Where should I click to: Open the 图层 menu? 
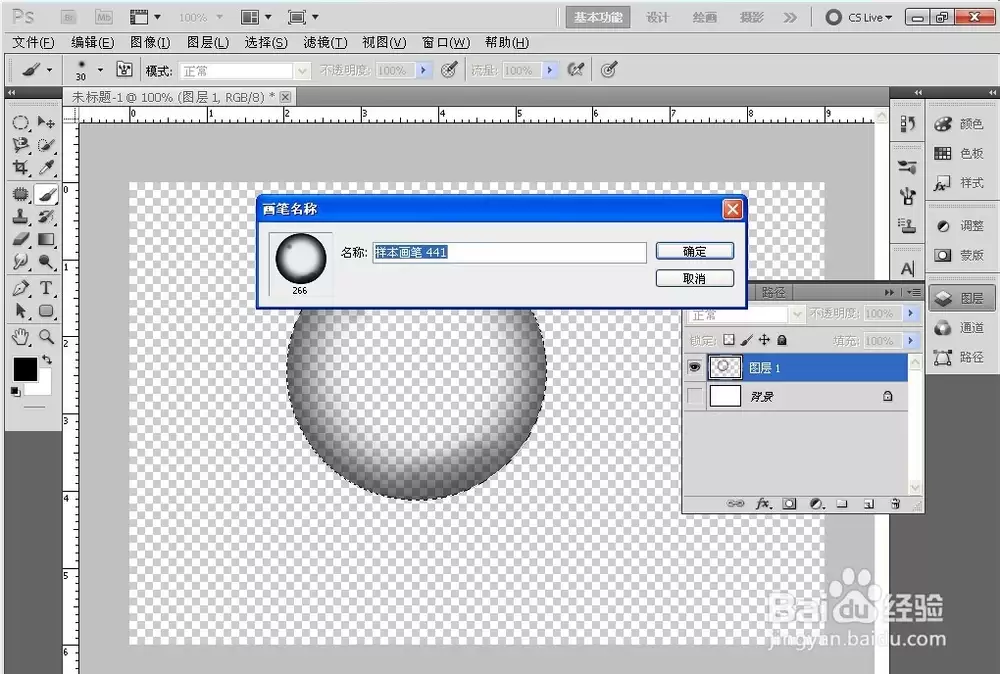coord(208,43)
